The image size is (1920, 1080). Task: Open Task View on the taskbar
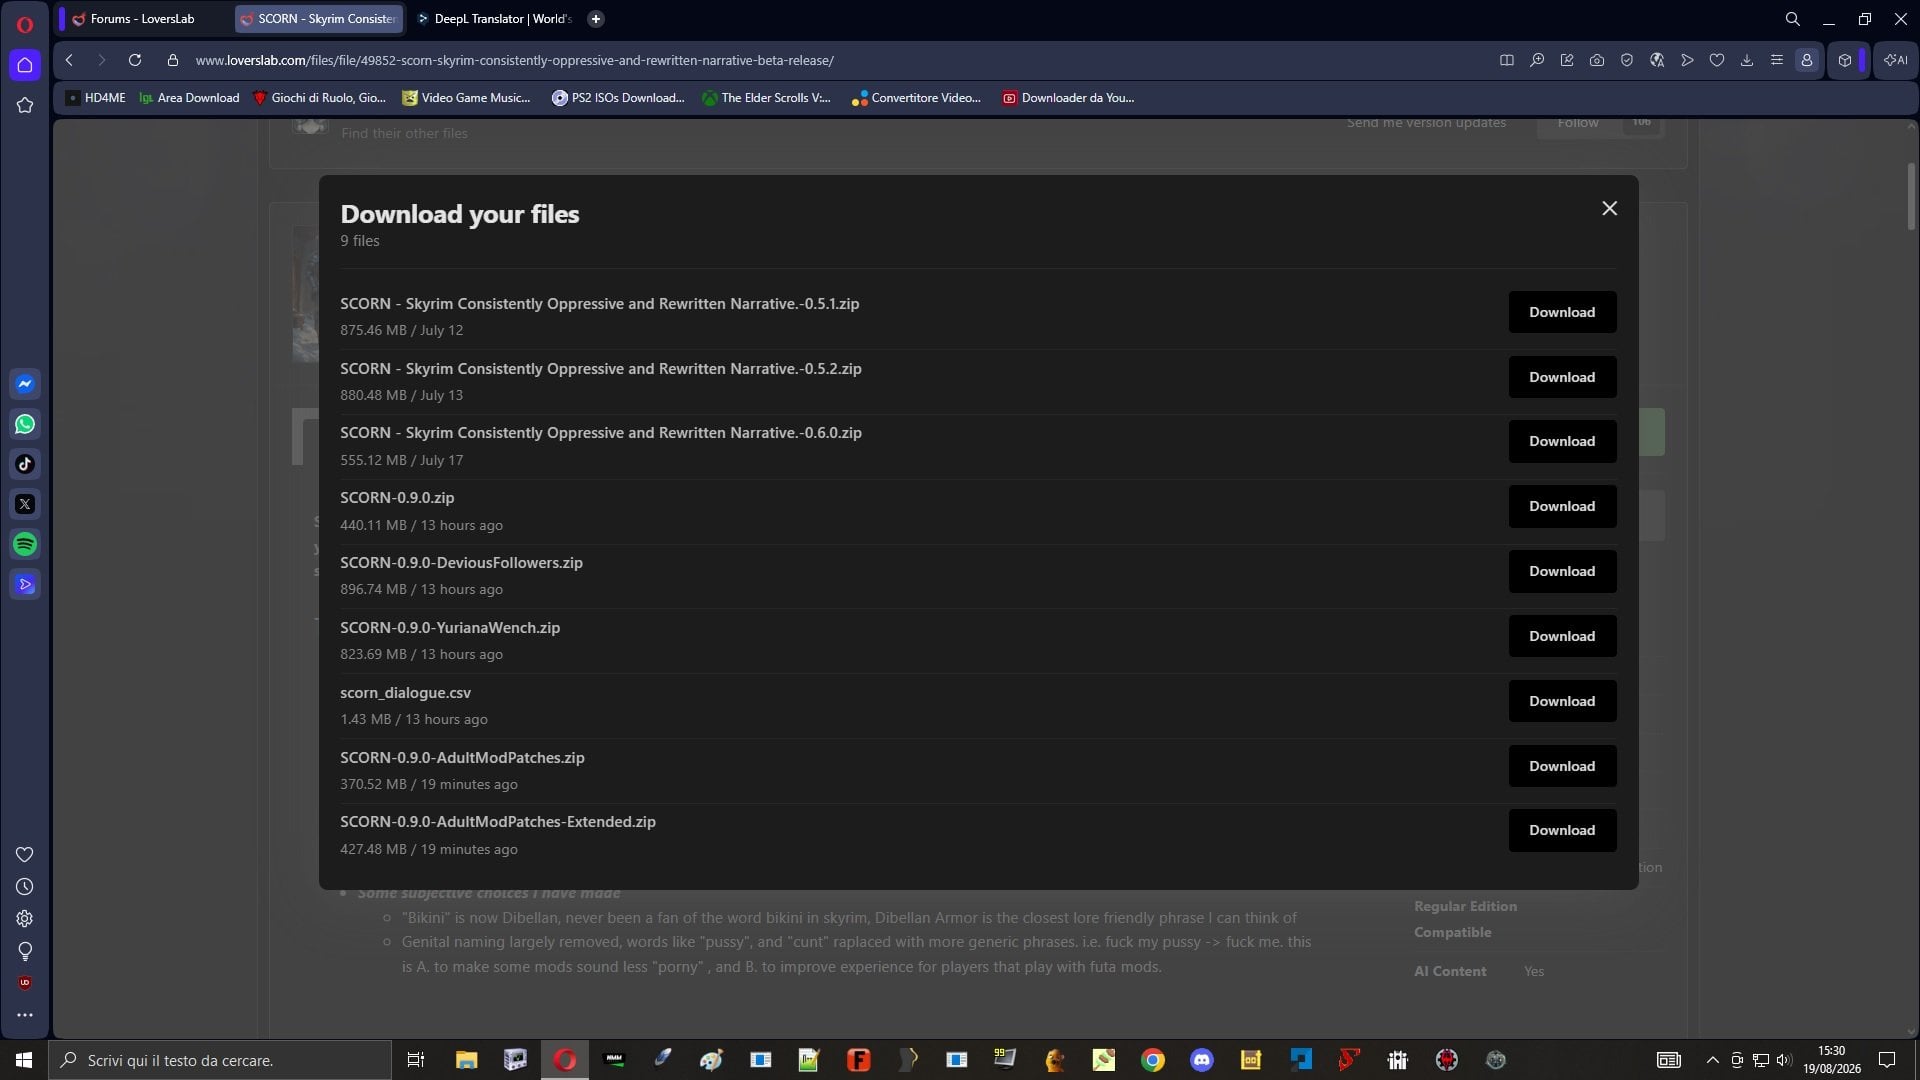tap(416, 1060)
